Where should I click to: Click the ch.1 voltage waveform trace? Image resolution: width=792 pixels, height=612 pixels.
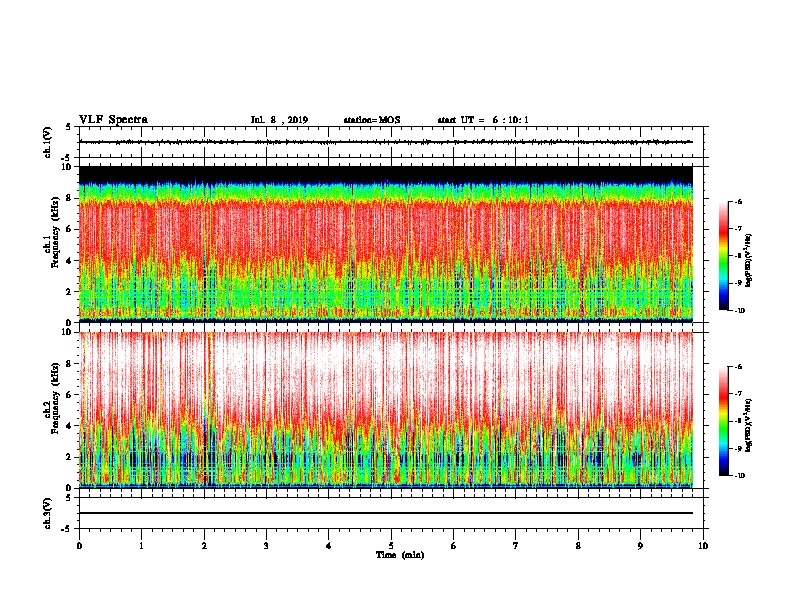(x=386, y=142)
